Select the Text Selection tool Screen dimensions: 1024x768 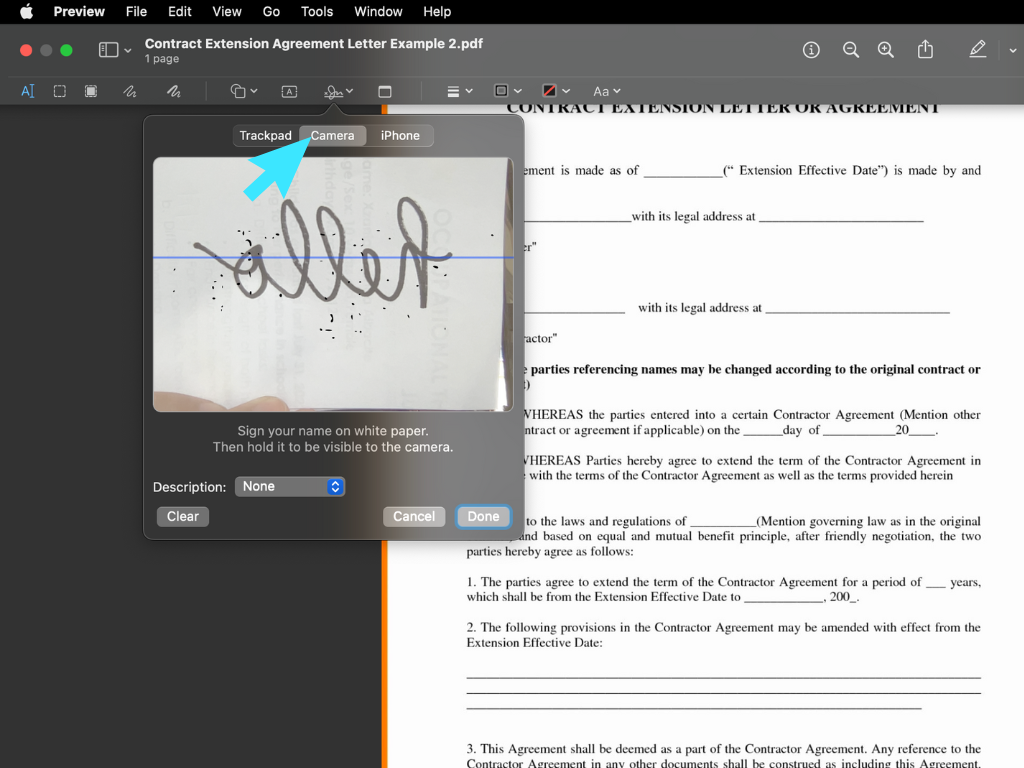click(27, 91)
